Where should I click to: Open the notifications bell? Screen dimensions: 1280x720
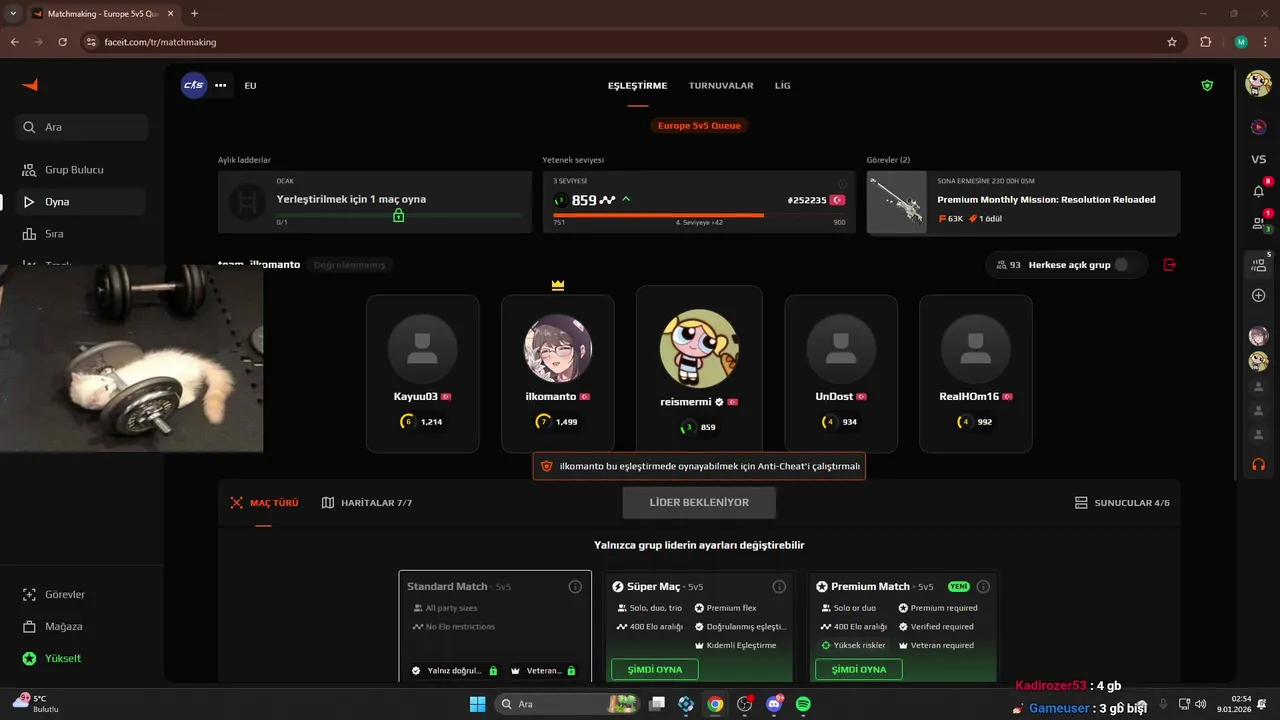tap(1258, 191)
